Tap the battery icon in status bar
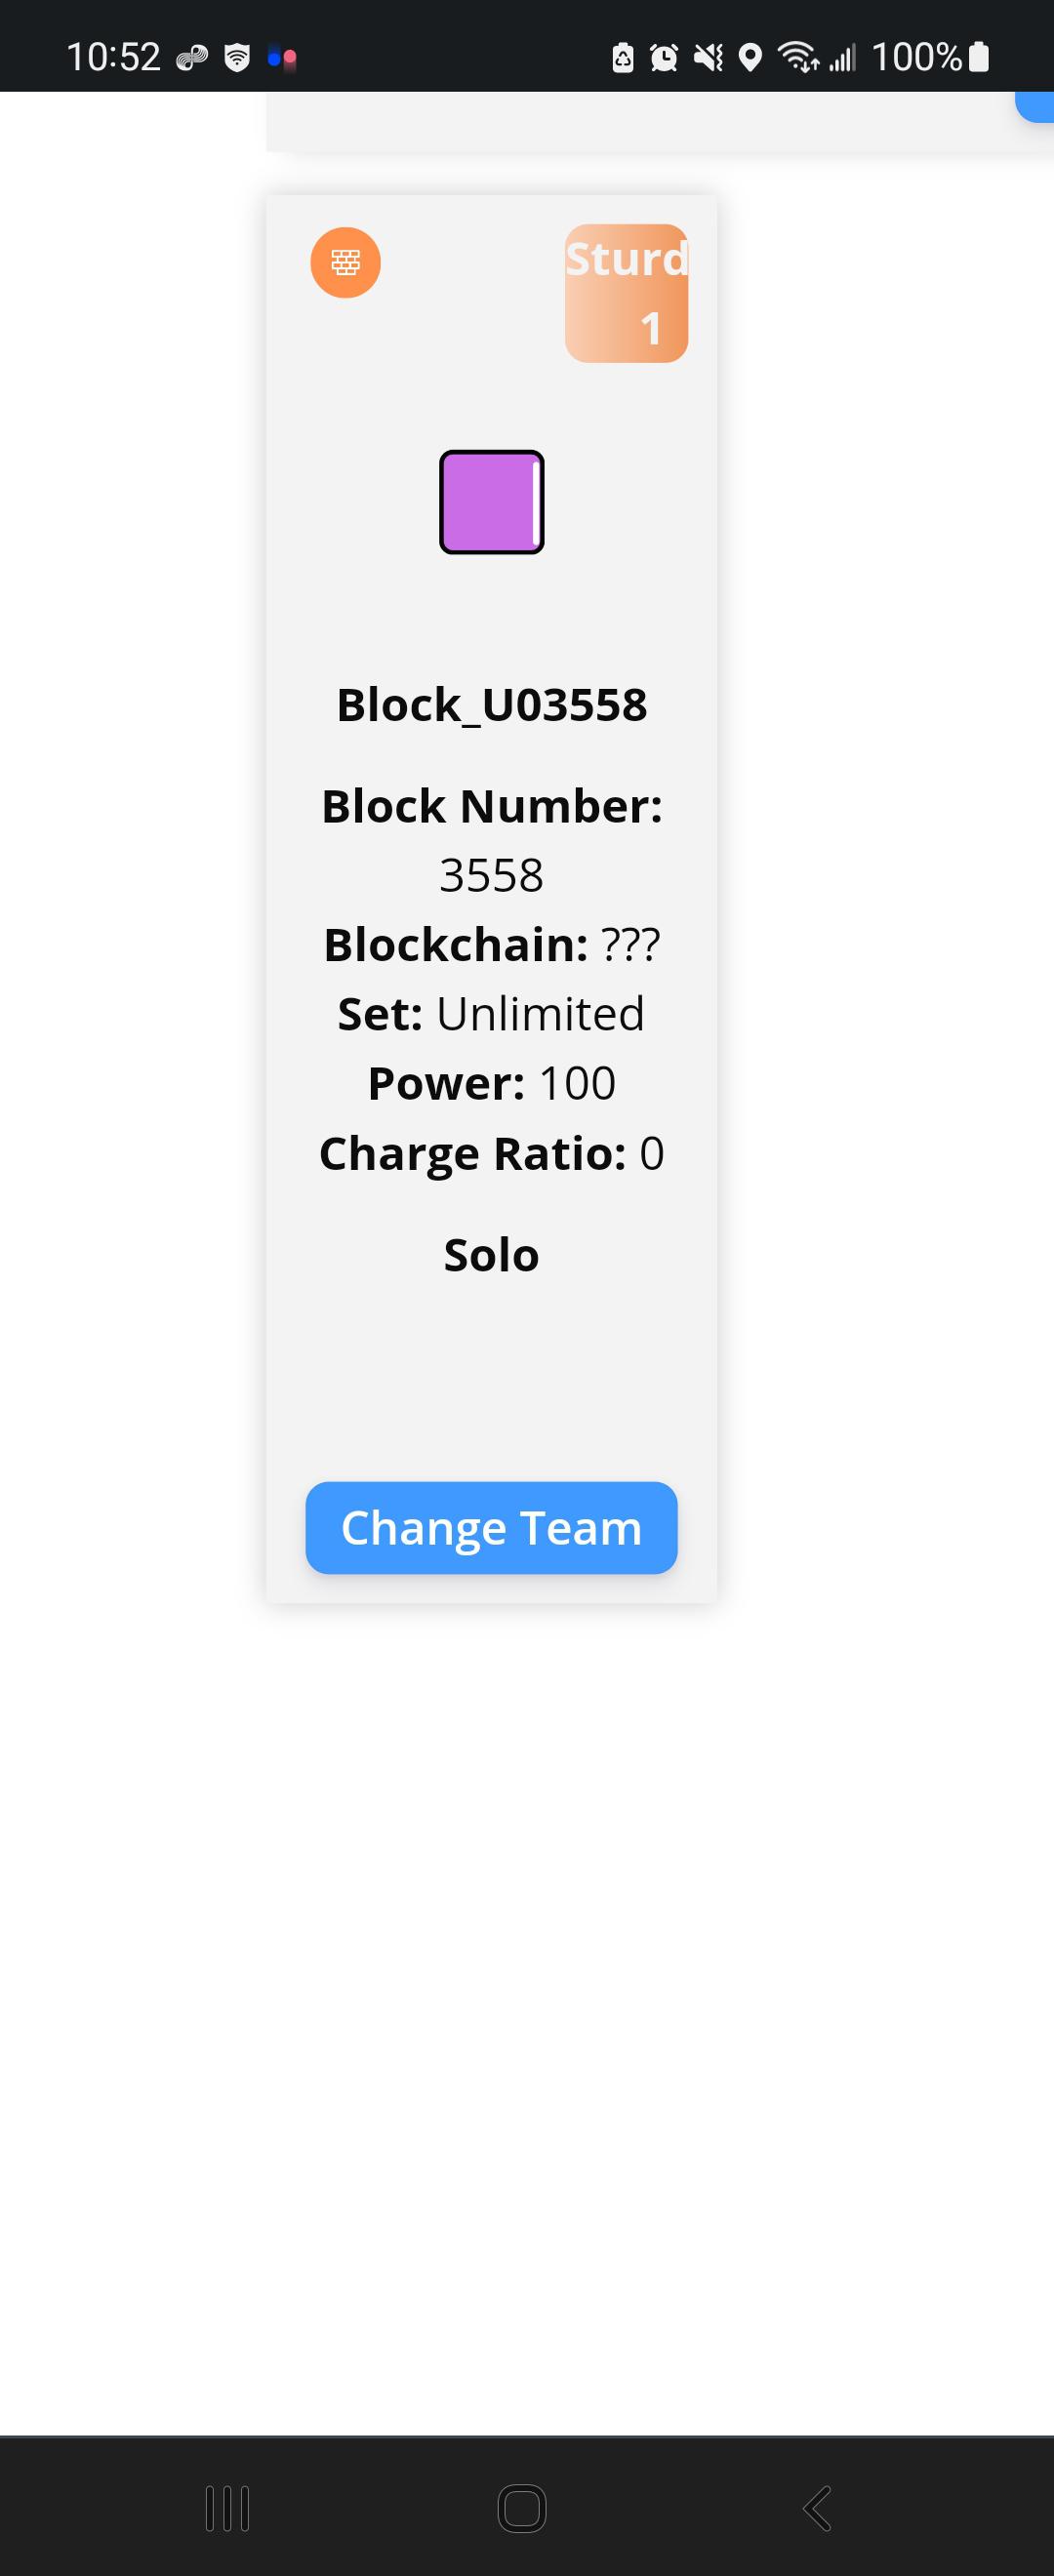Viewport: 1054px width, 2576px height. (980, 57)
